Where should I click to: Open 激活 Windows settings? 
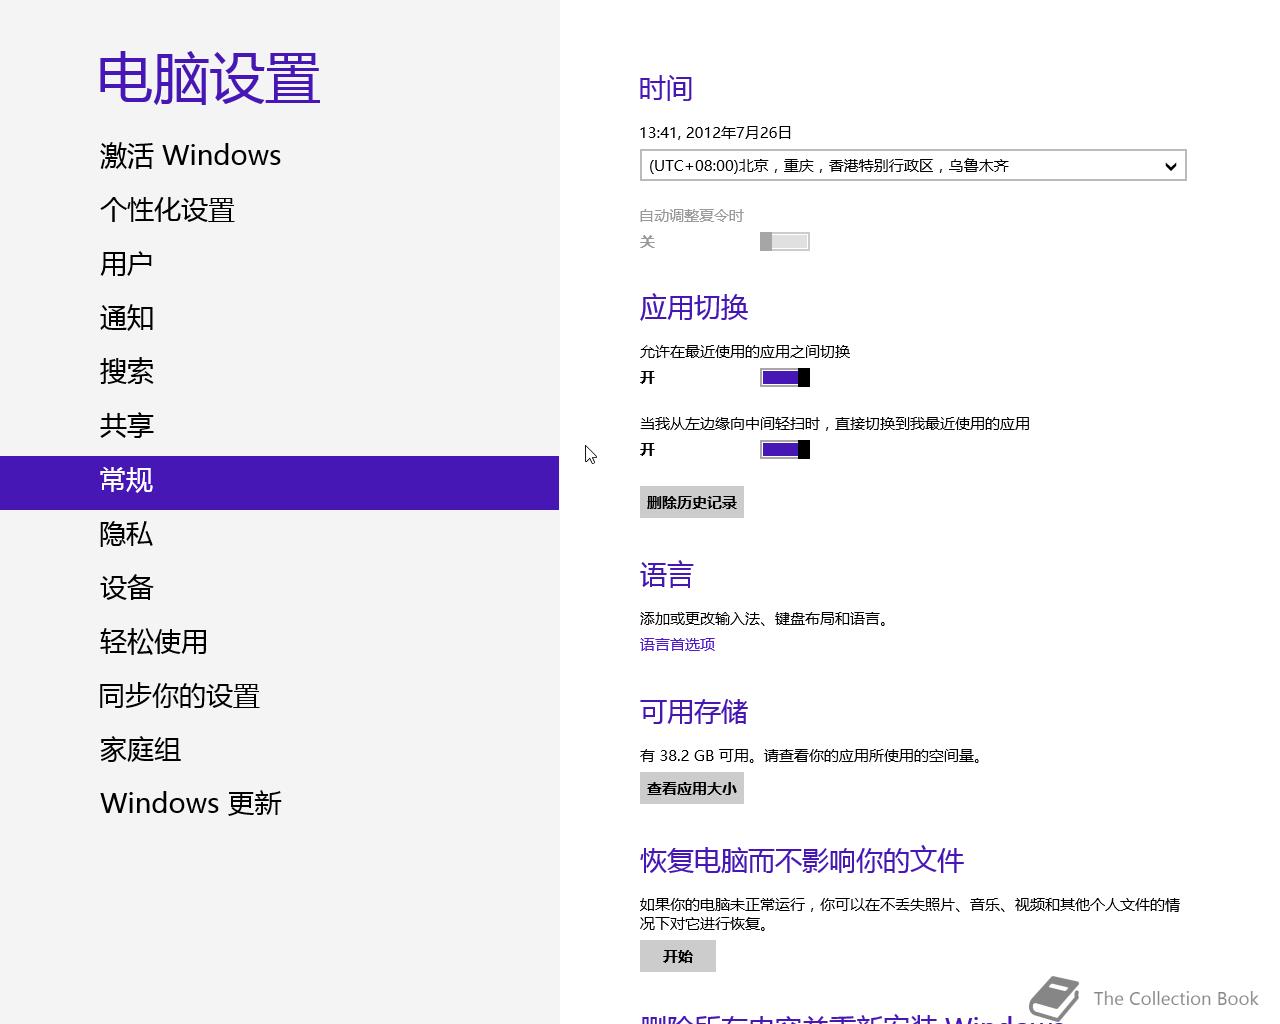pos(190,156)
